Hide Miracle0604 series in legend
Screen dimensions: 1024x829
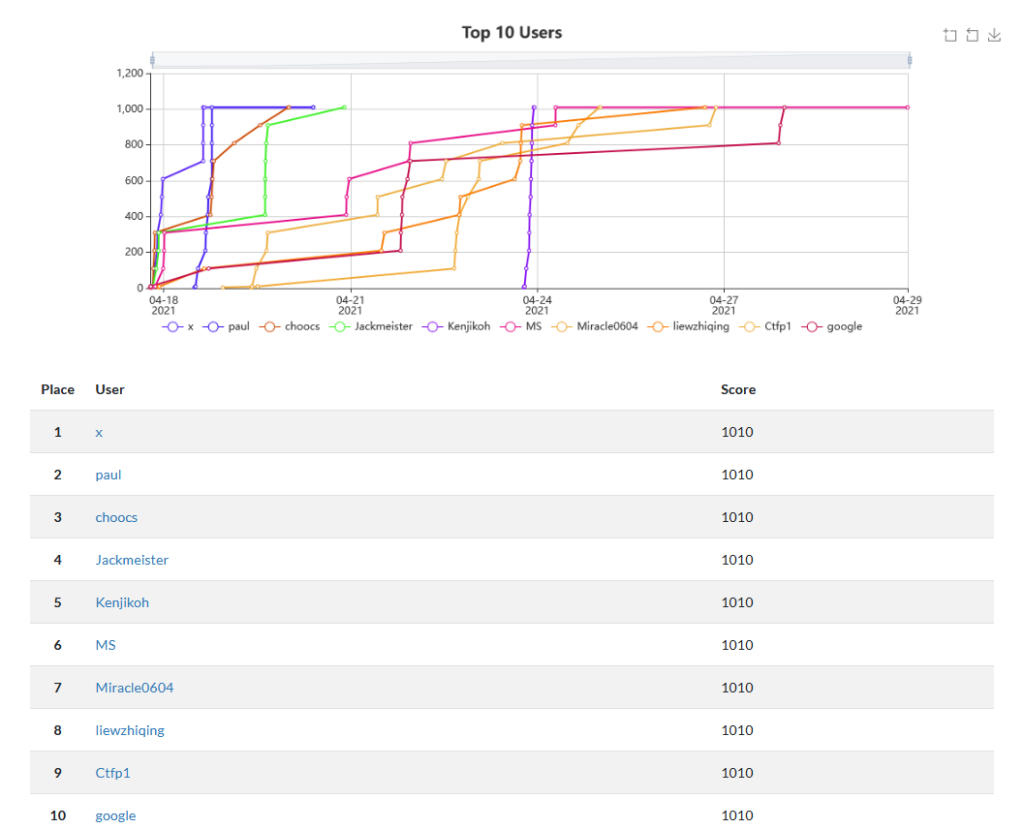[x=594, y=327]
